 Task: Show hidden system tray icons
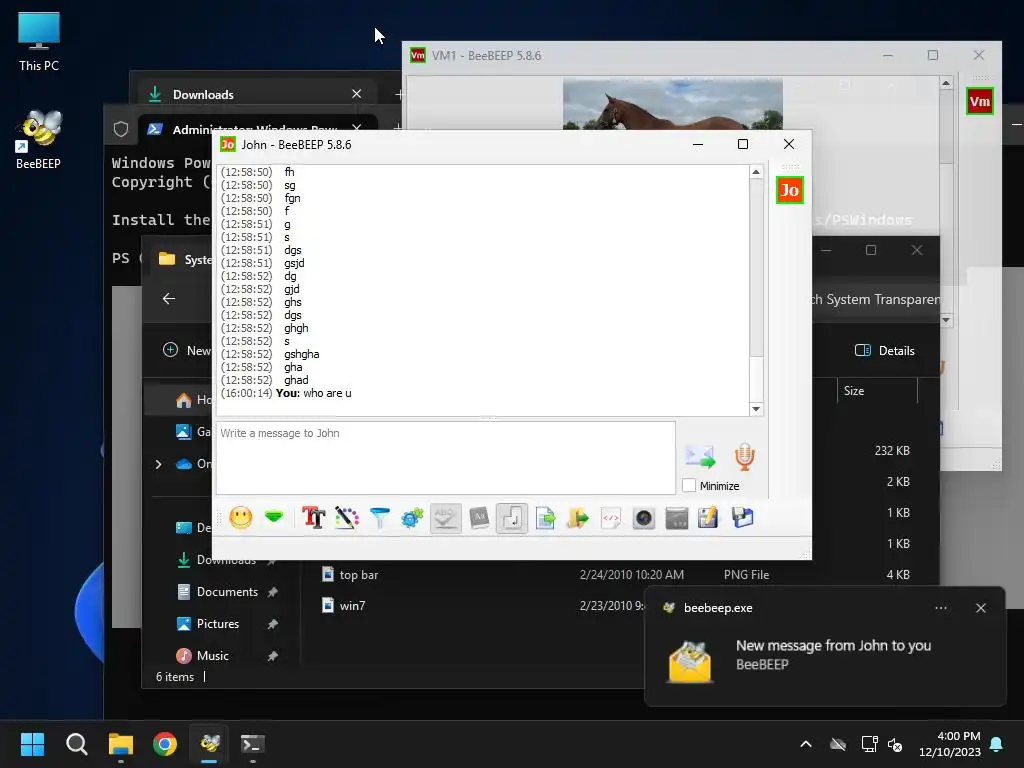806,744
